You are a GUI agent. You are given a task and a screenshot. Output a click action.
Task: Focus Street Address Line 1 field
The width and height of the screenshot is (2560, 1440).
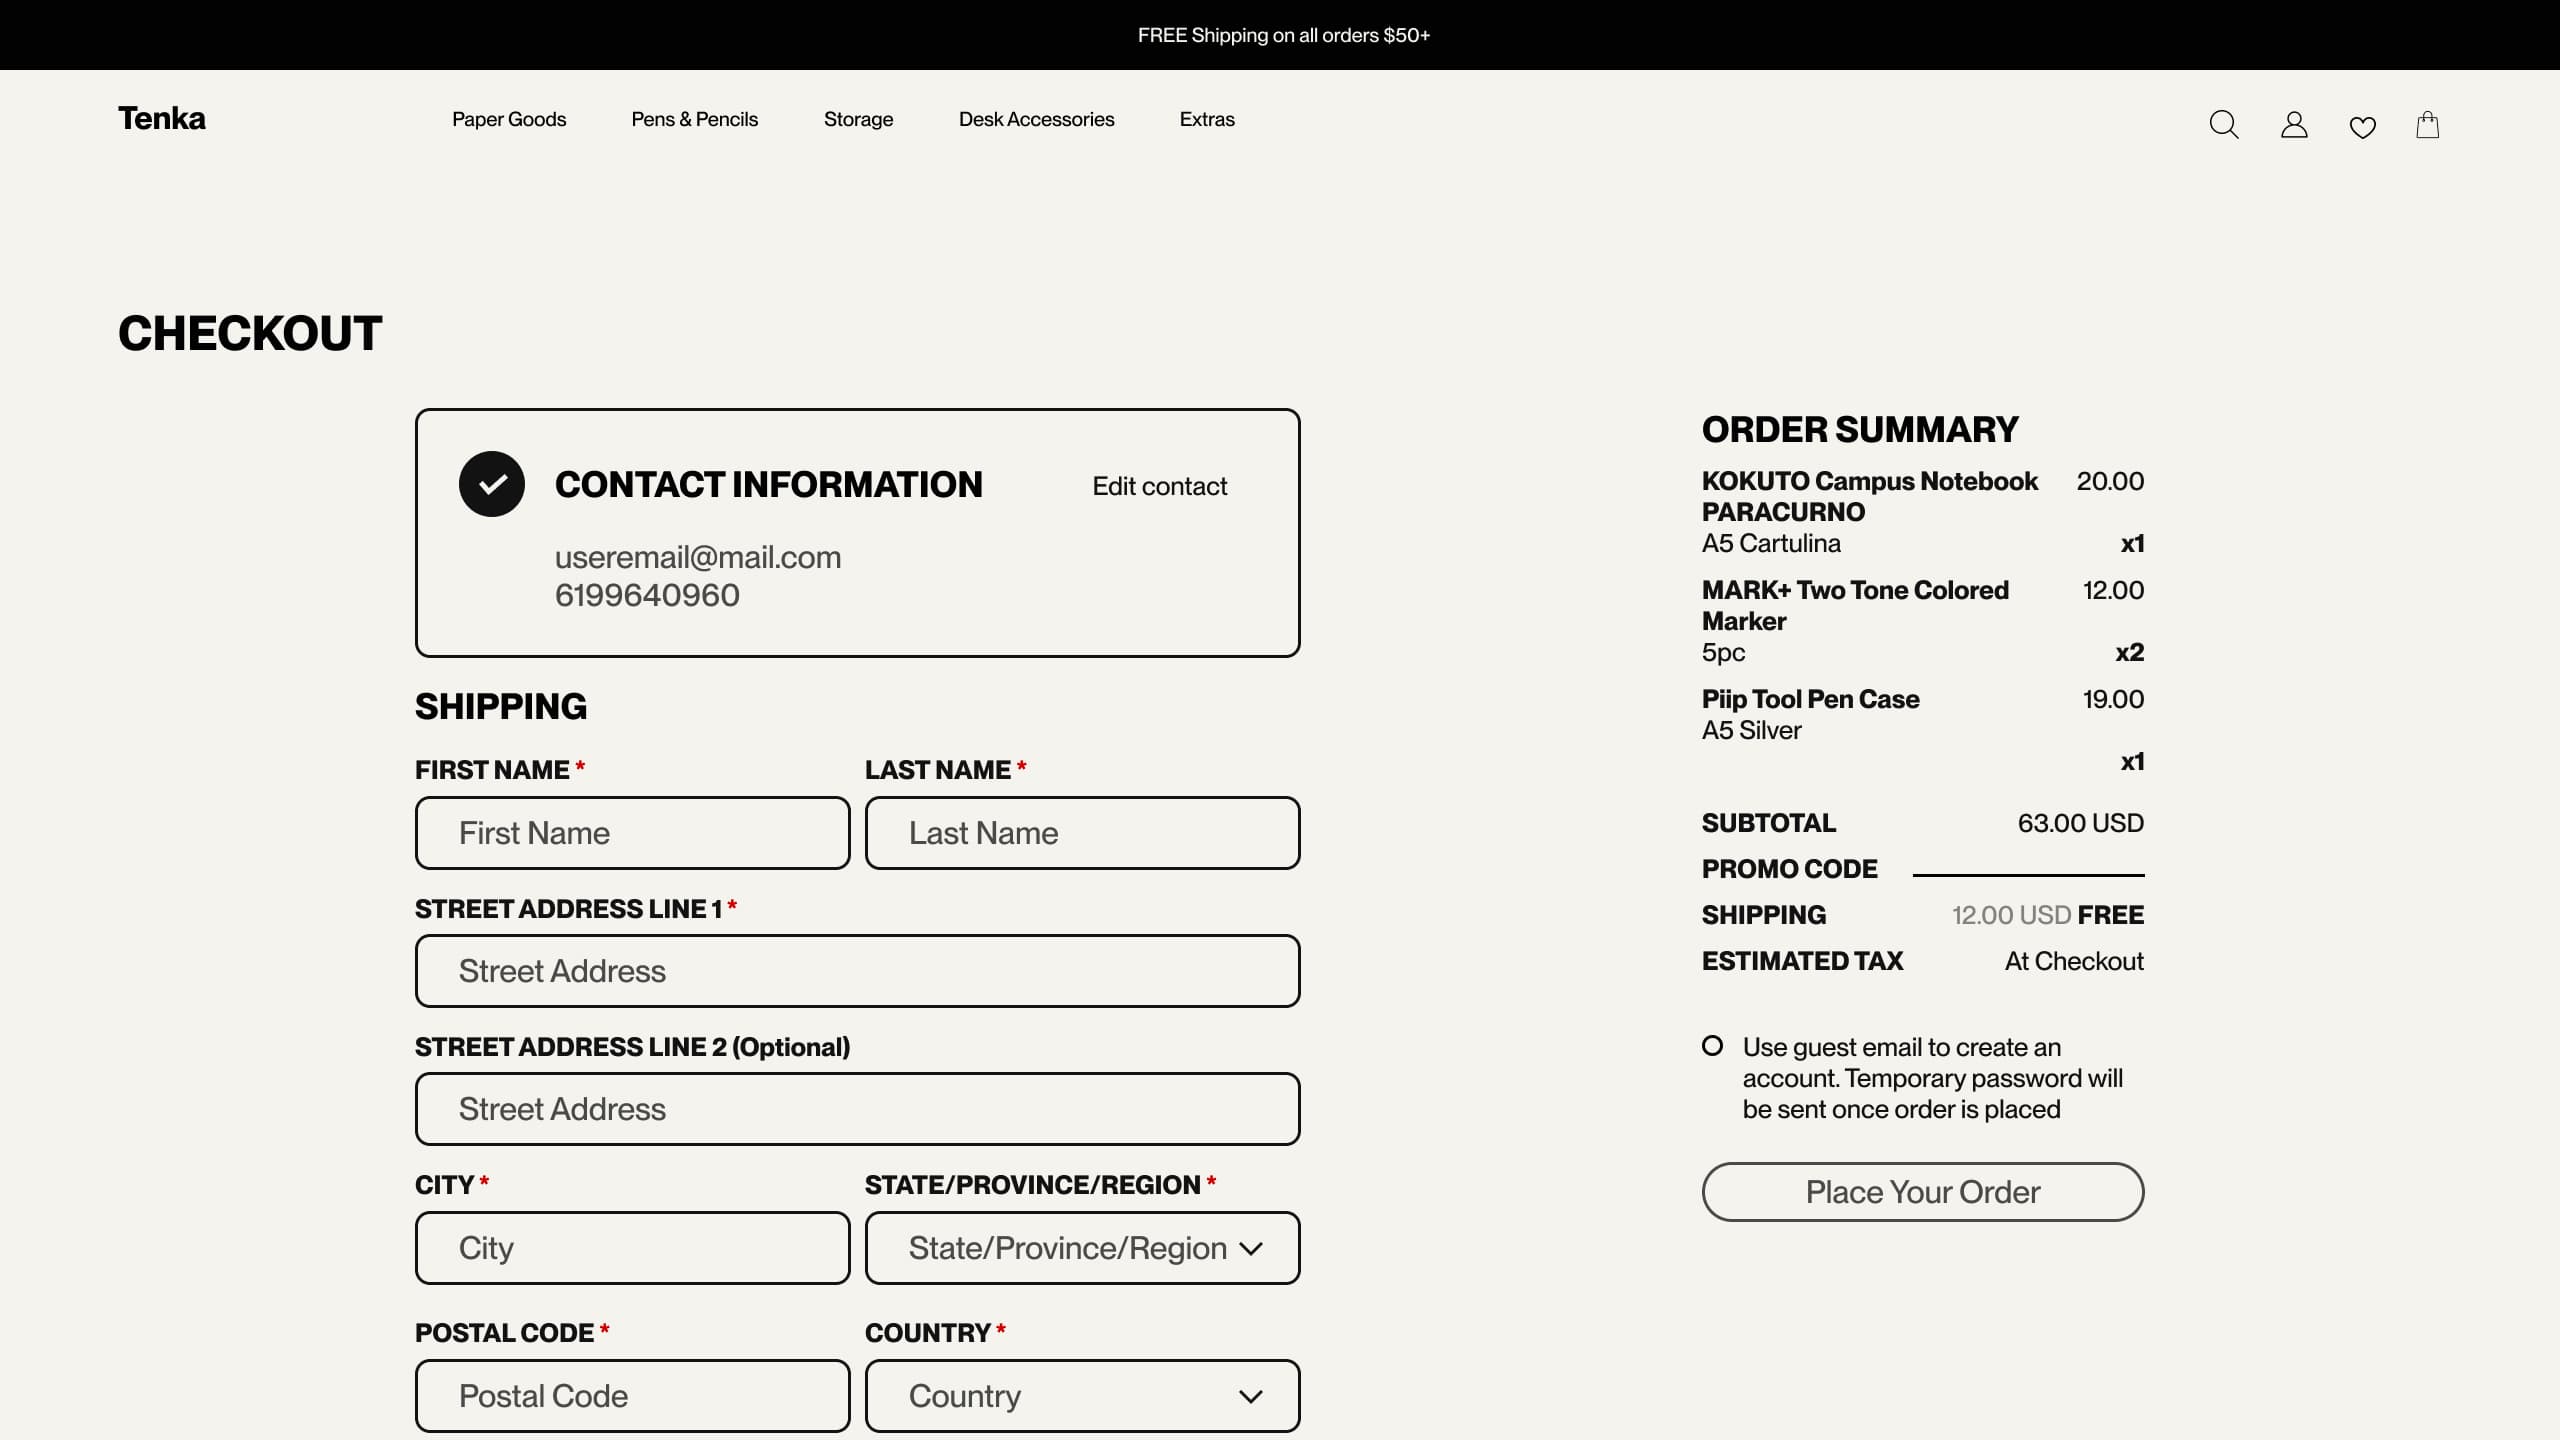pos(858,971)
